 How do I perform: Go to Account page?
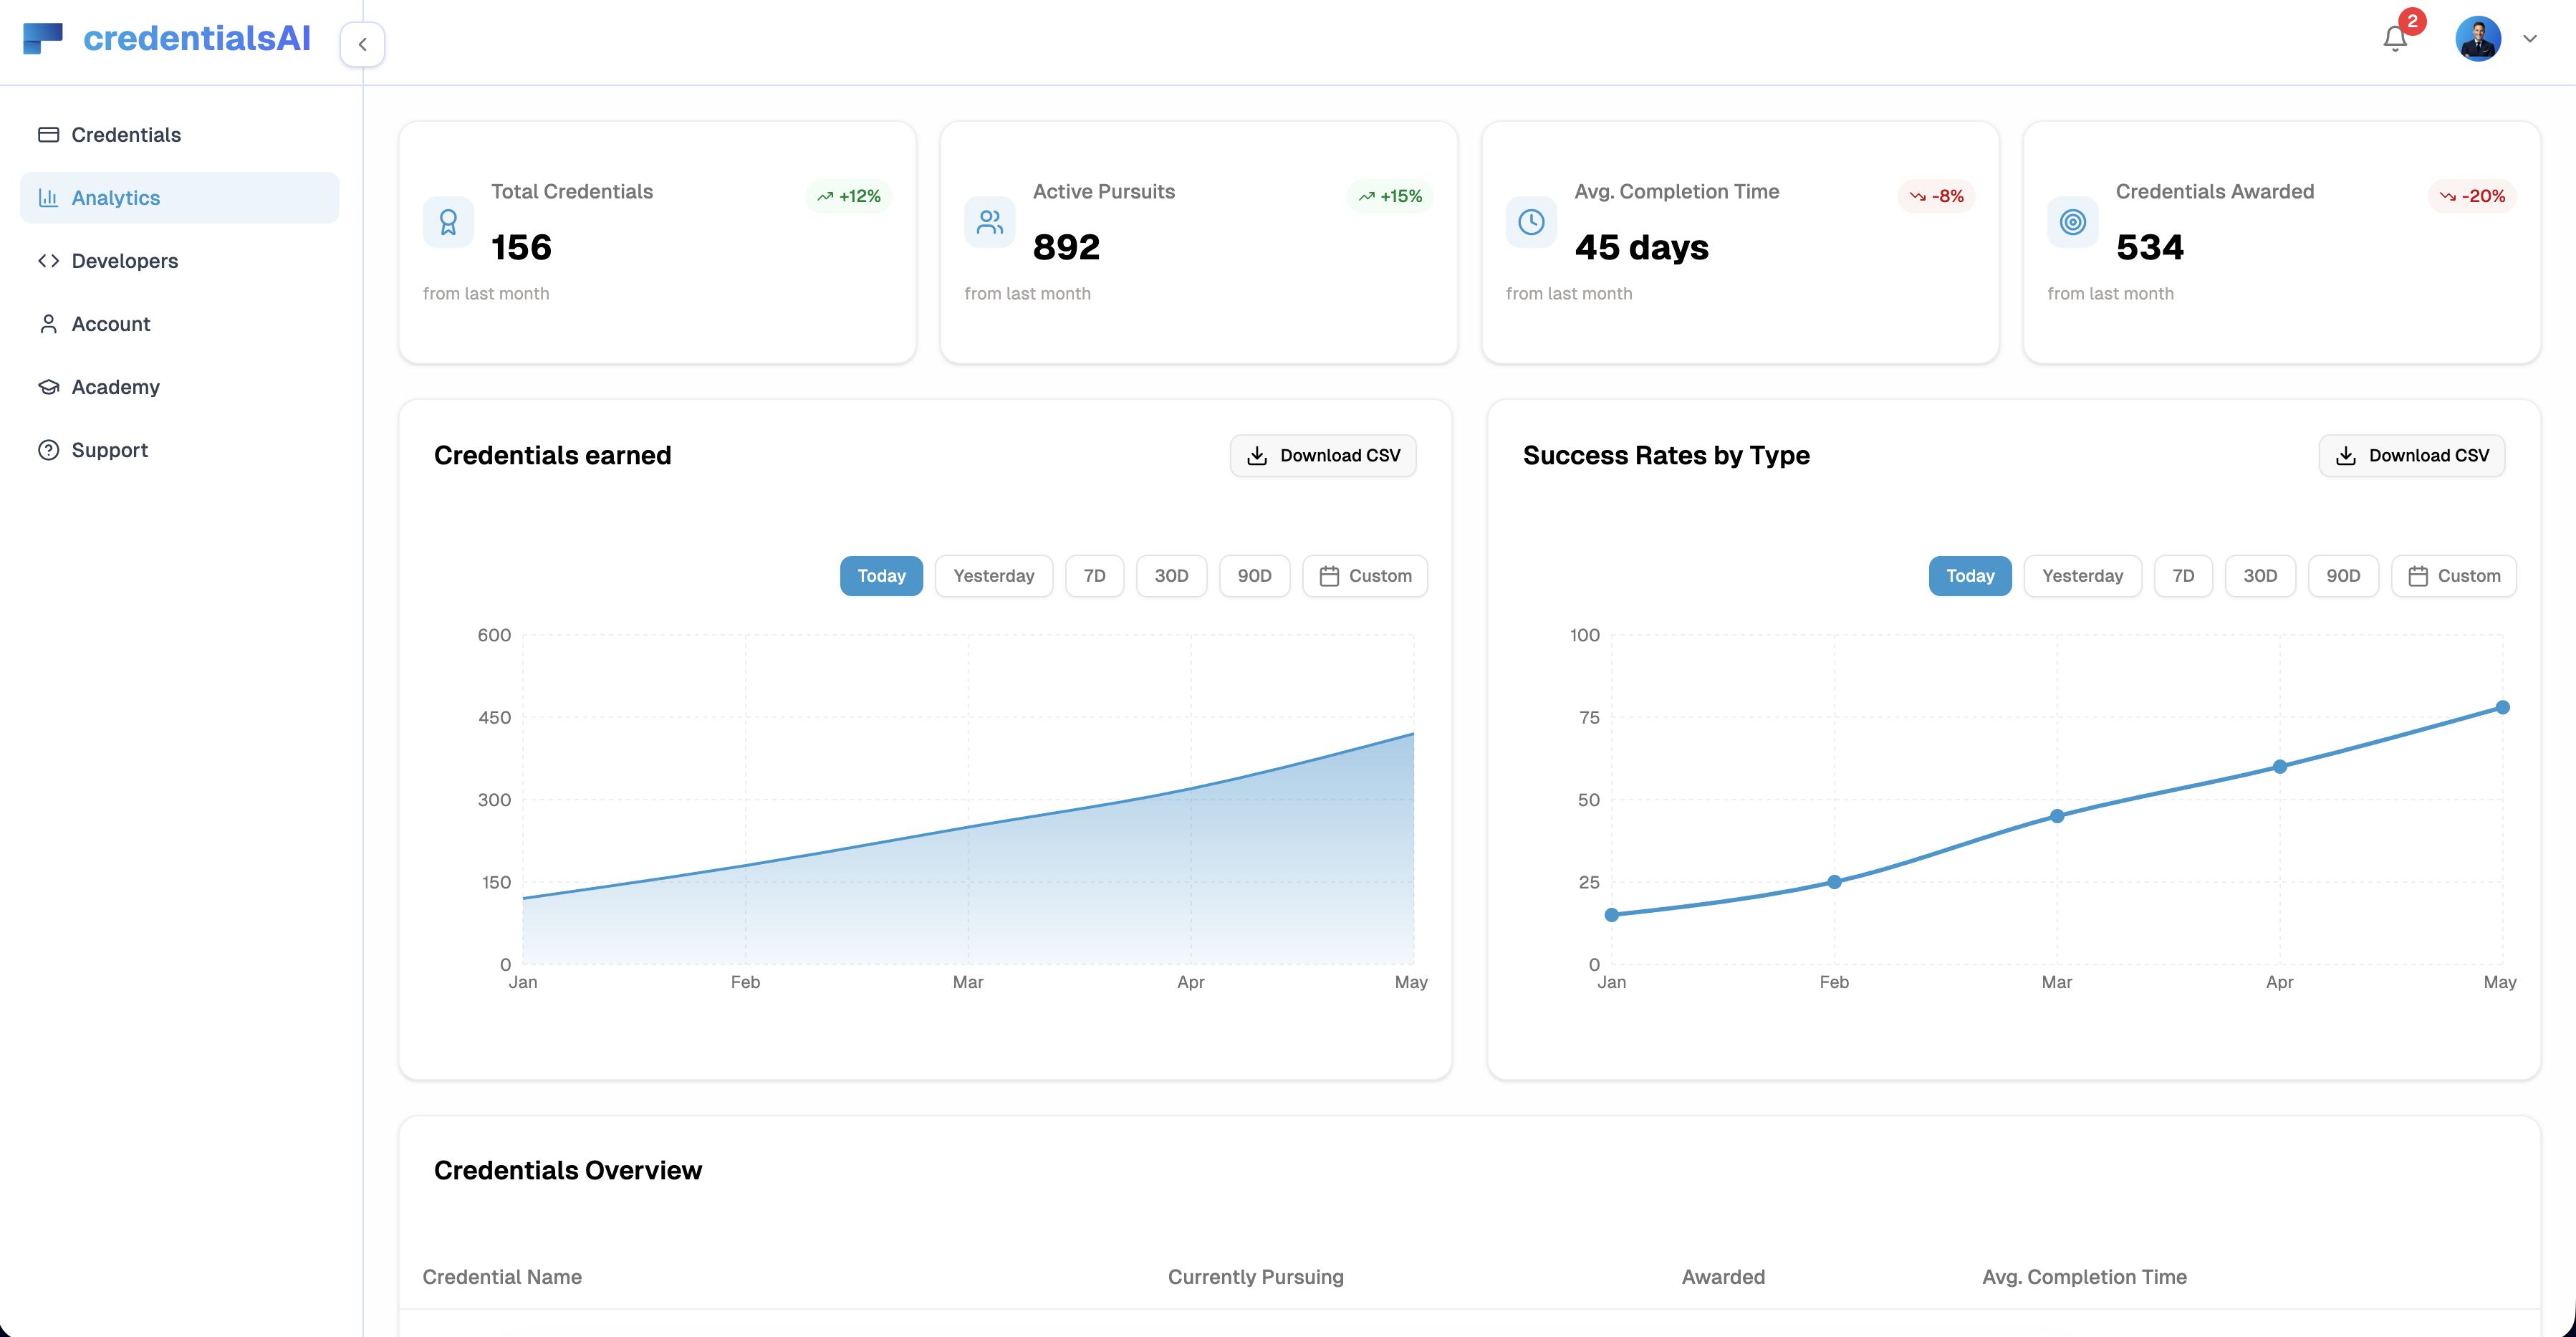(x=179, y=324)
